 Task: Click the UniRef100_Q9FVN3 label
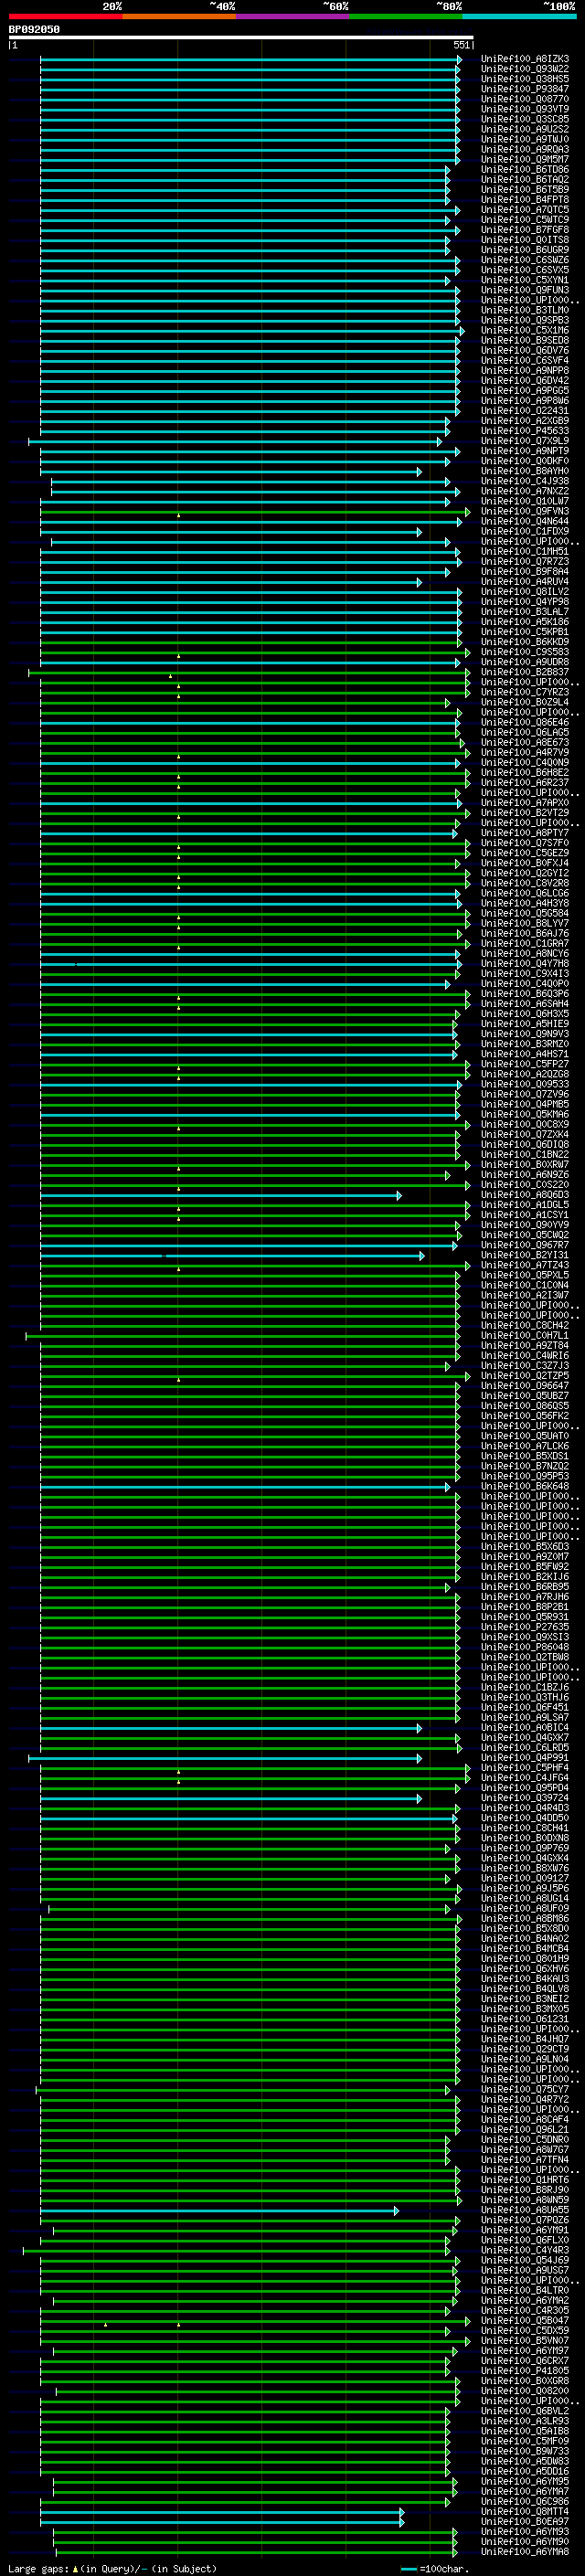[525, 511]
